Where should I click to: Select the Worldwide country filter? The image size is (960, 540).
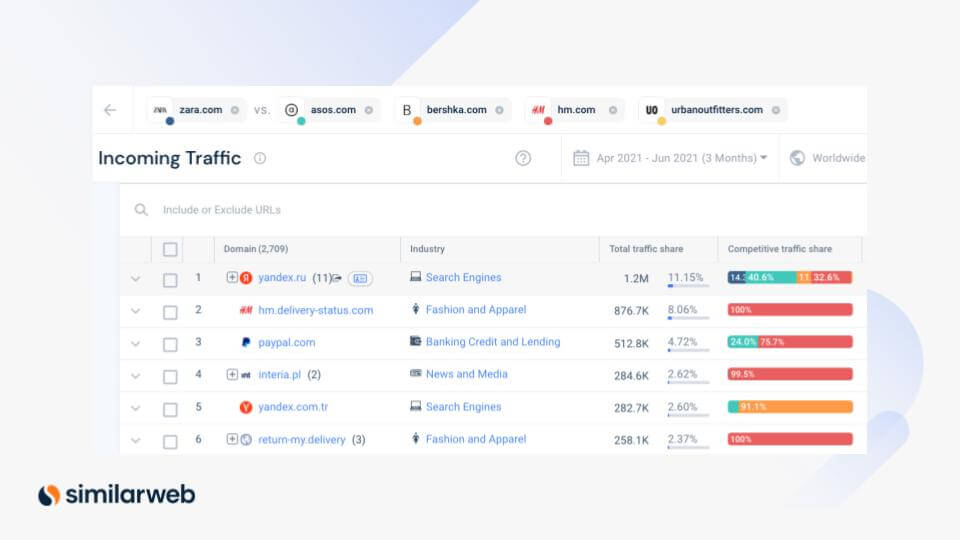[838, 158]
